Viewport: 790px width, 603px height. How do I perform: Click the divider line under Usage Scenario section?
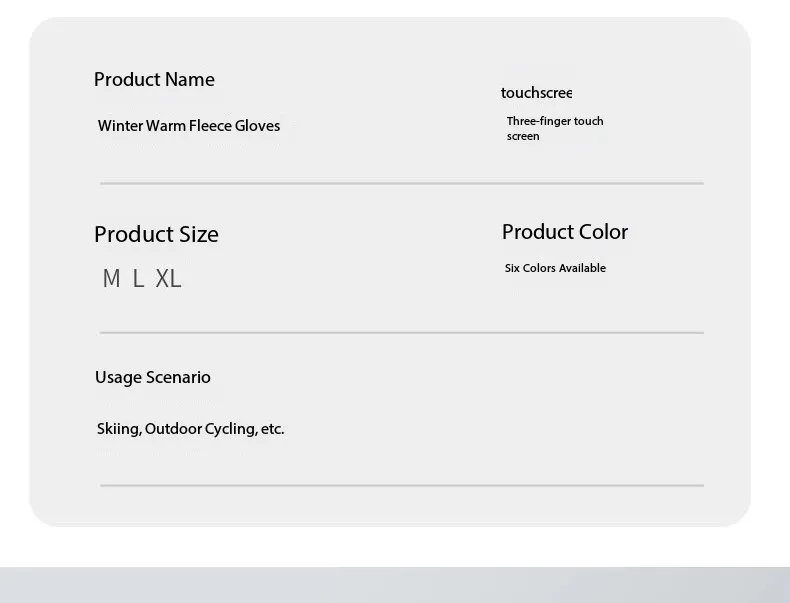click(x=401, y=486)
